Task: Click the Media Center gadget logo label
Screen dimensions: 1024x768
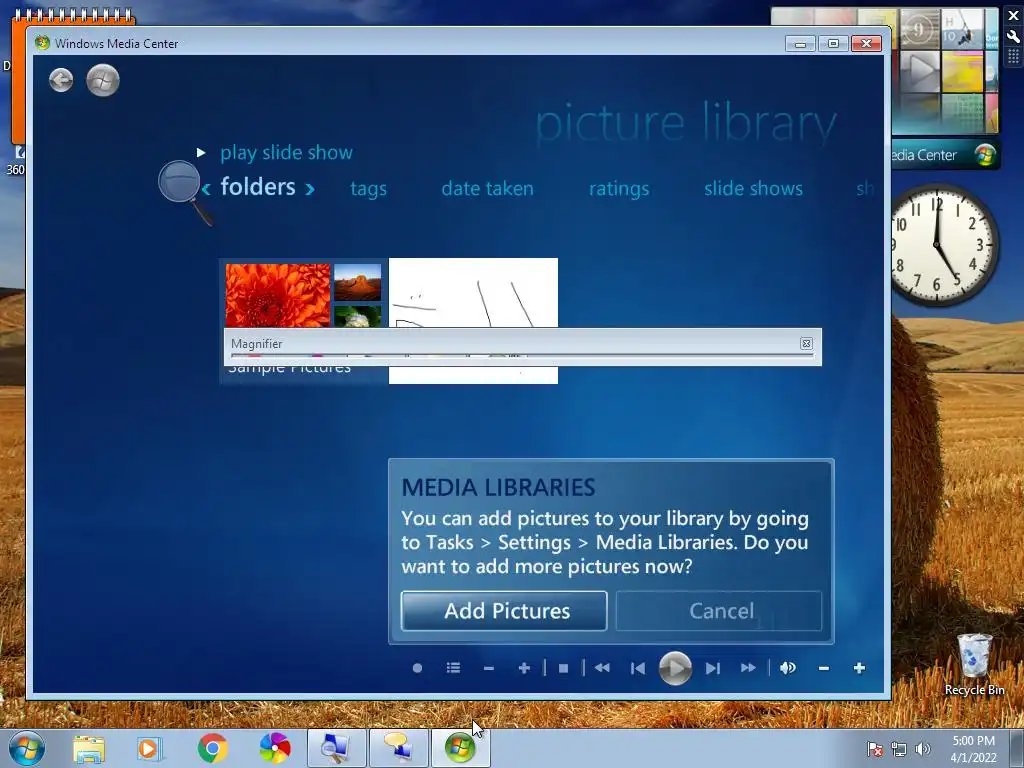Action: tap(944, 155)
